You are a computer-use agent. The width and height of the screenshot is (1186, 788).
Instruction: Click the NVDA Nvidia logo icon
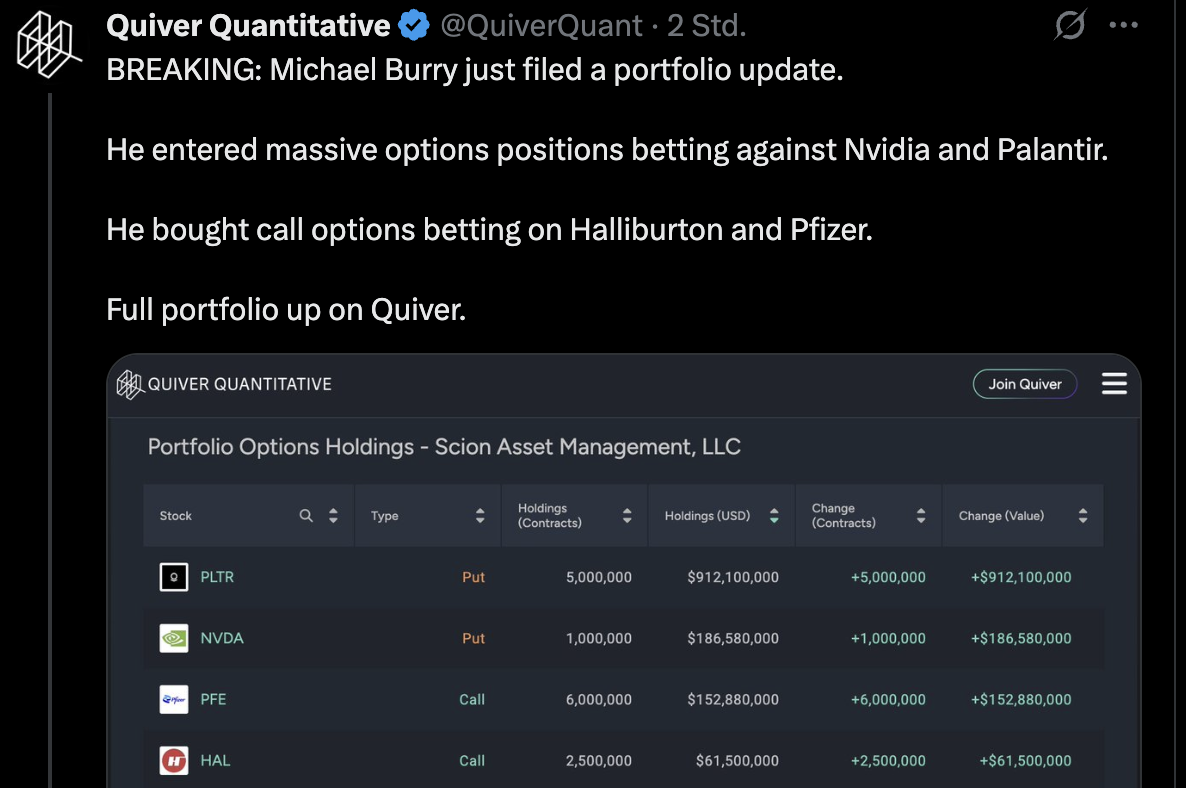(174, 638)
